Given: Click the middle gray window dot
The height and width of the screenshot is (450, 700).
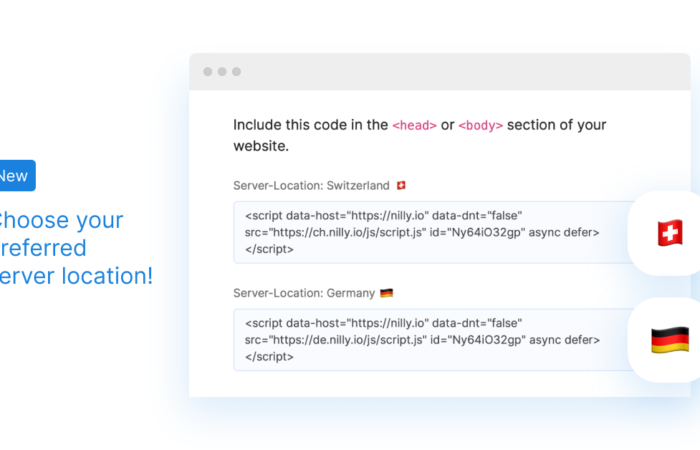Looking at the screenshot, I should (x=222, y=72).
